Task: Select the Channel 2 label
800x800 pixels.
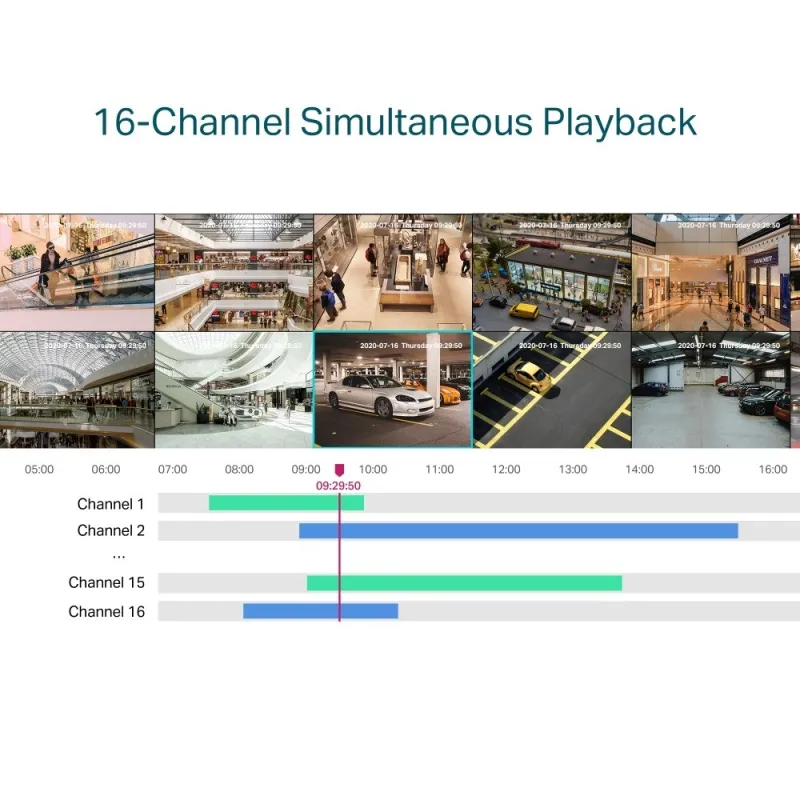Action: coord(111,531)
